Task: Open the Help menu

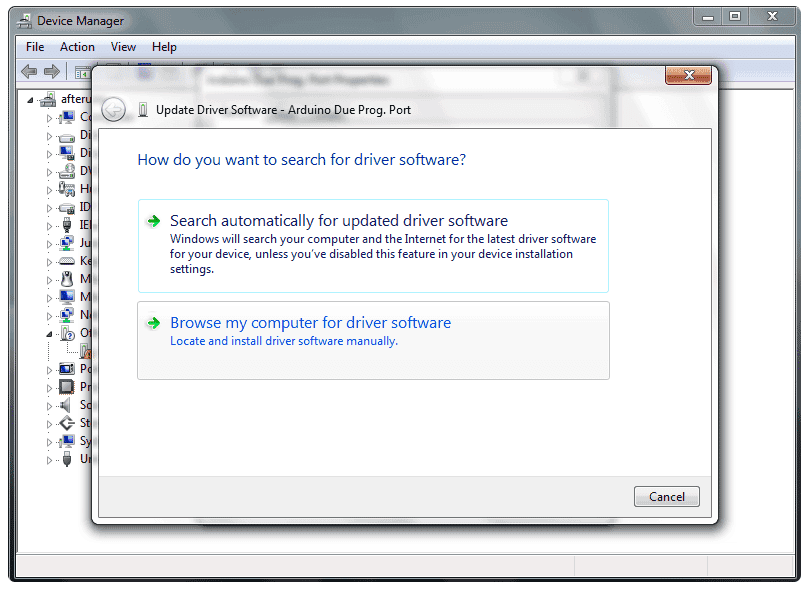Action: pyautogui.click(x=164, y=47)
